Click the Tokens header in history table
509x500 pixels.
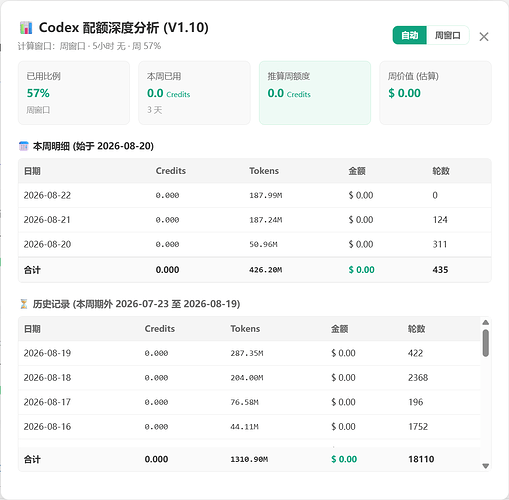[245, 329]
